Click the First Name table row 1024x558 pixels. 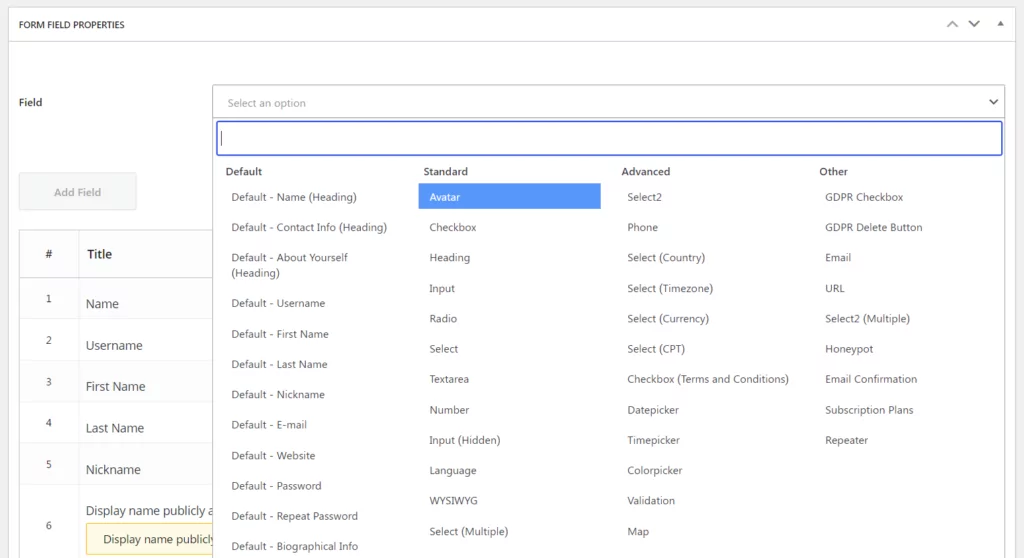116,382
